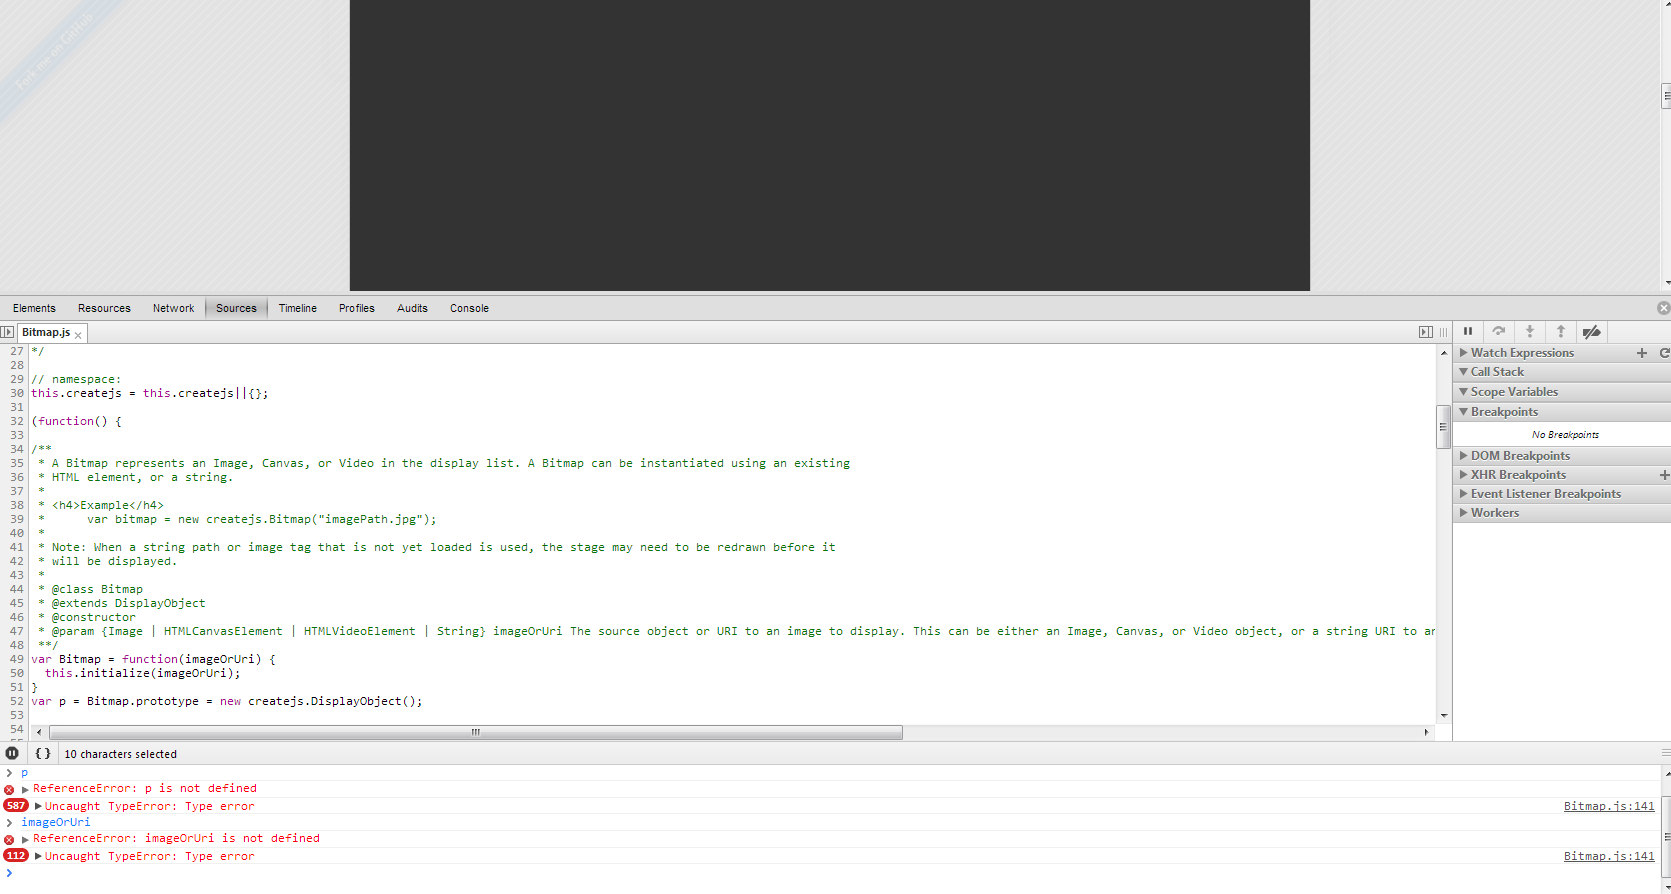Viewport: 1671px width, 894px height.
Task: Open Bitmap.js:141 link on 587 error row
Action: coord(1608,806)
